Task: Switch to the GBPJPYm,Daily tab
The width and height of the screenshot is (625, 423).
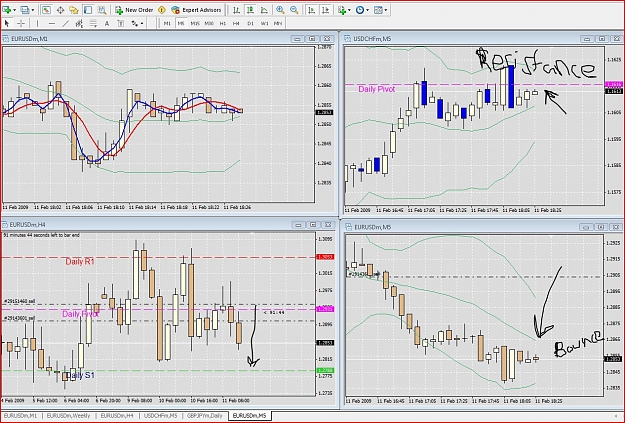Action: (x=204, y=416)
